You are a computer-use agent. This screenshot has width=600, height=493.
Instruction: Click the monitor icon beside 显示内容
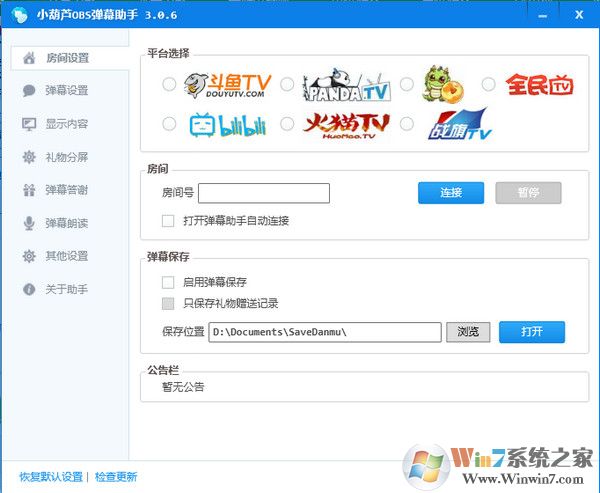[29, 124]
